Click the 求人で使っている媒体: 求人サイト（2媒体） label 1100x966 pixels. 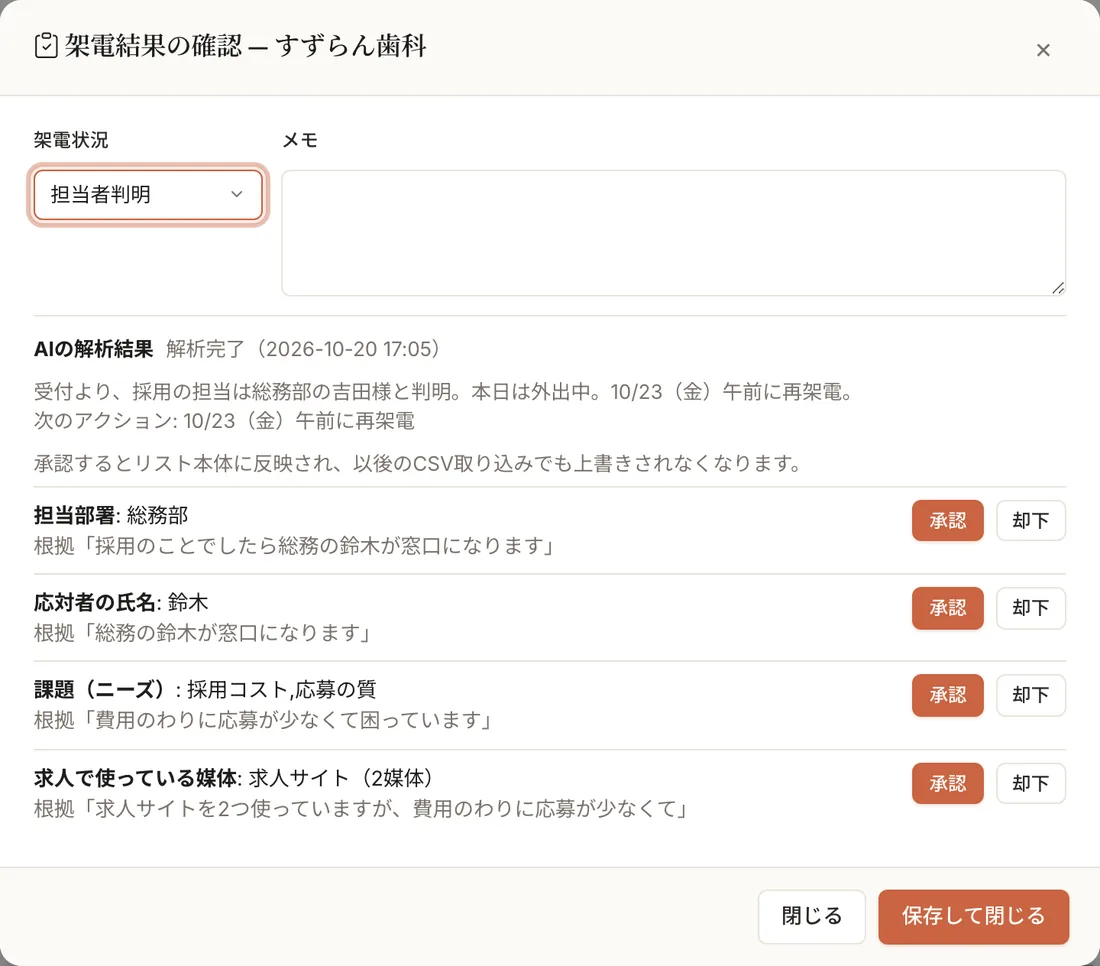click(233, 778)
